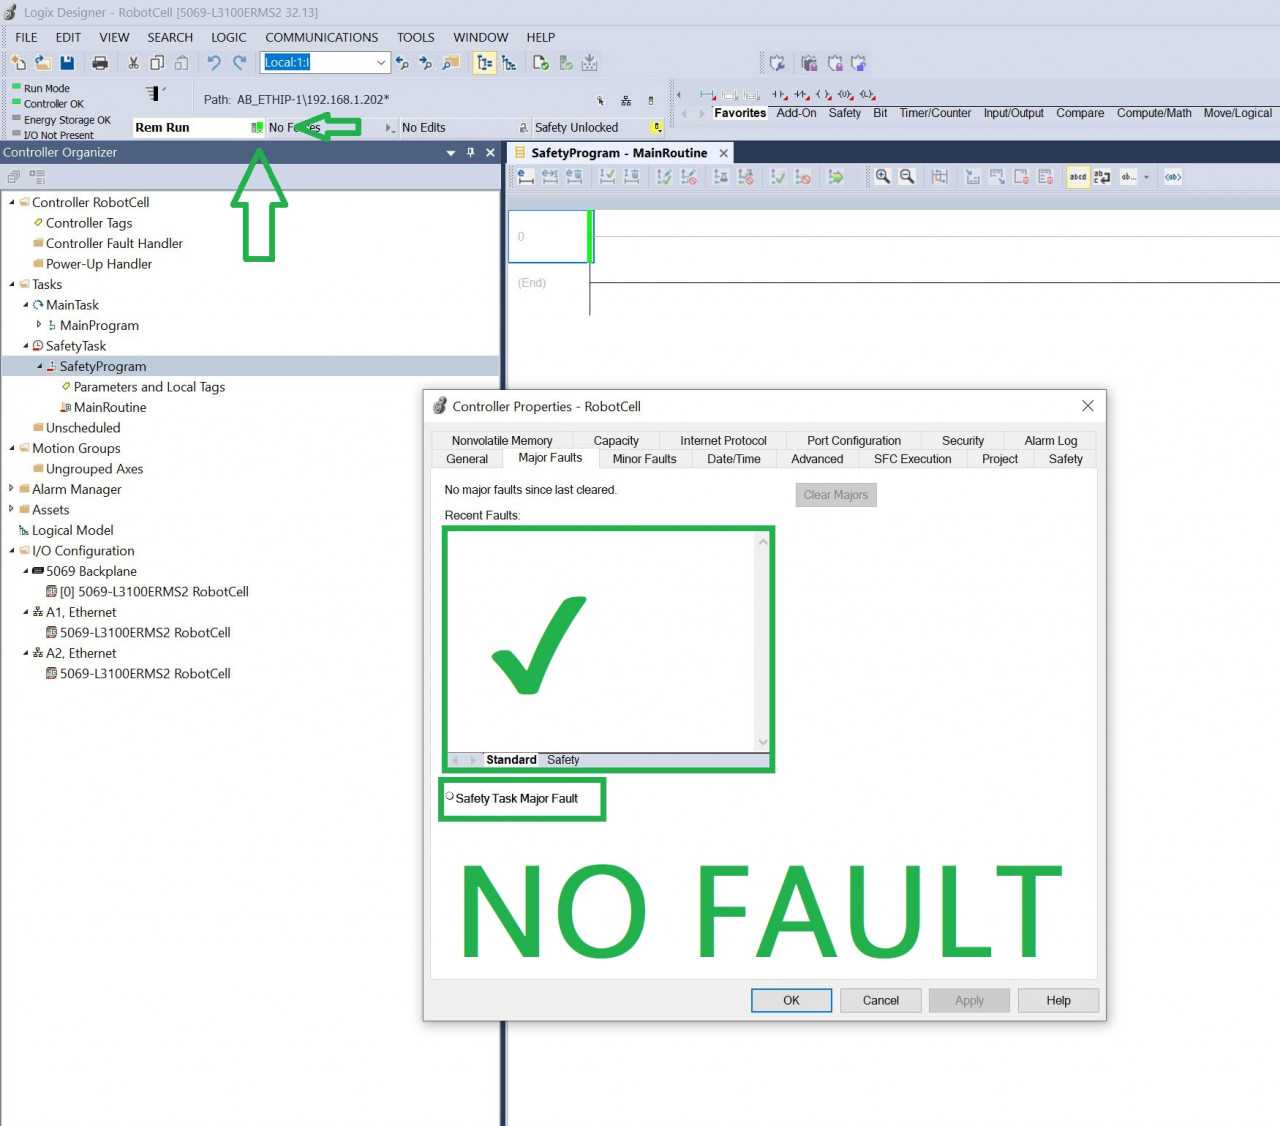The width and height of the screenshot is (1280, 1126).
Task: Switch to the Minor Faults tab
Action: (644, 459)
